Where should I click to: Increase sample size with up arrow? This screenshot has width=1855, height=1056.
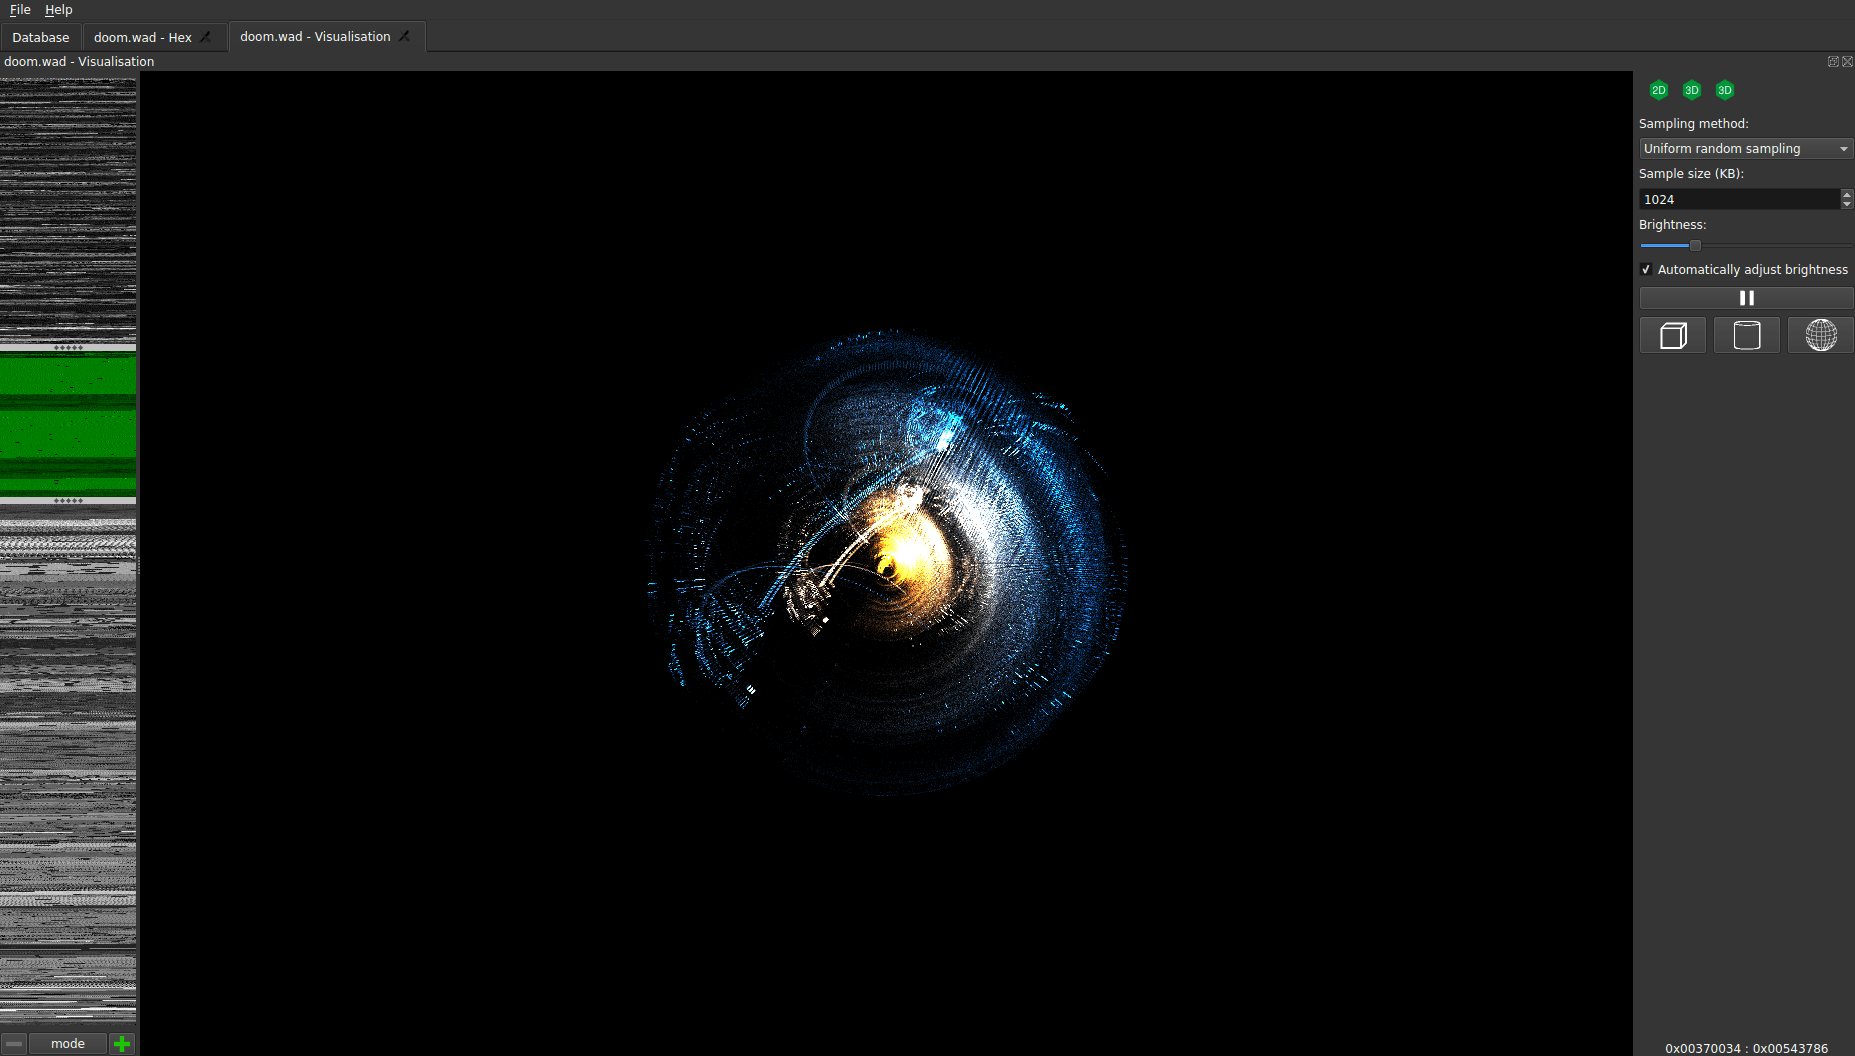tap(1846, 194)
